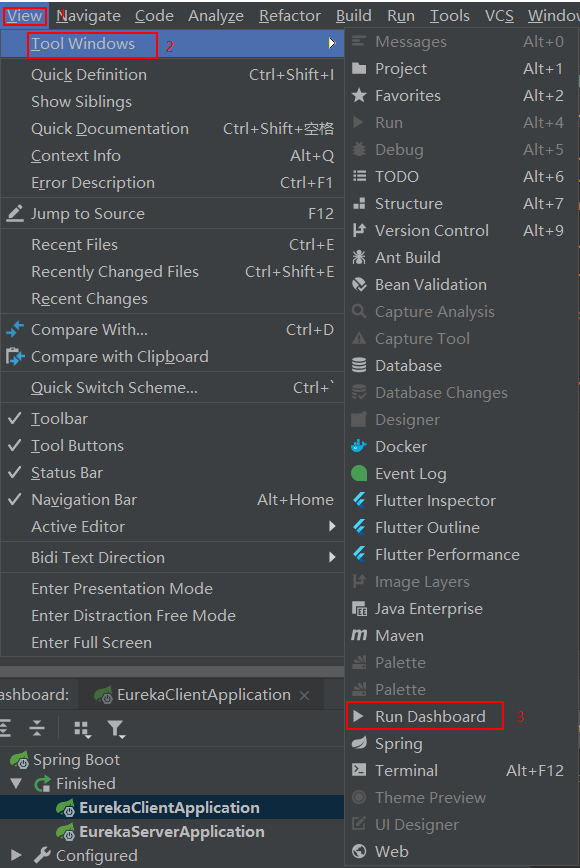This screenshot has height=868, width=580.
Task: Expand the Configured tree node
Action: 16,855
